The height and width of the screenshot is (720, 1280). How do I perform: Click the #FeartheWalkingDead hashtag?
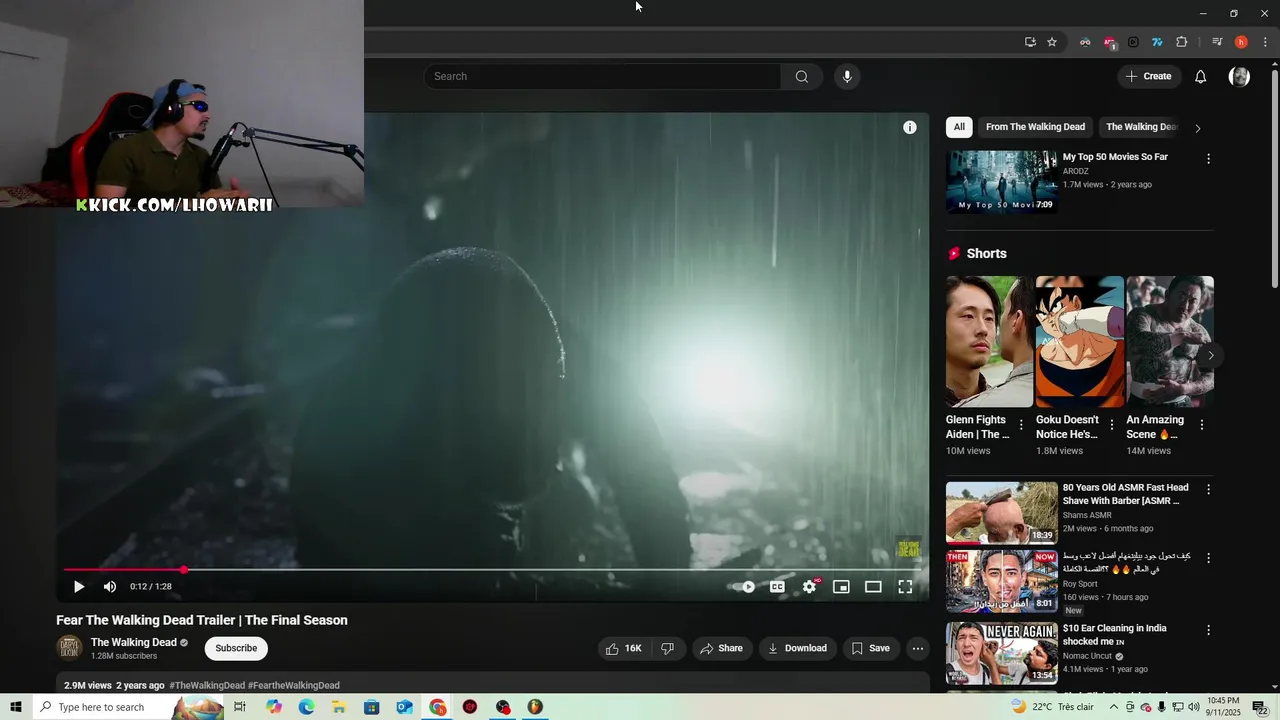[x=294, y=686]
